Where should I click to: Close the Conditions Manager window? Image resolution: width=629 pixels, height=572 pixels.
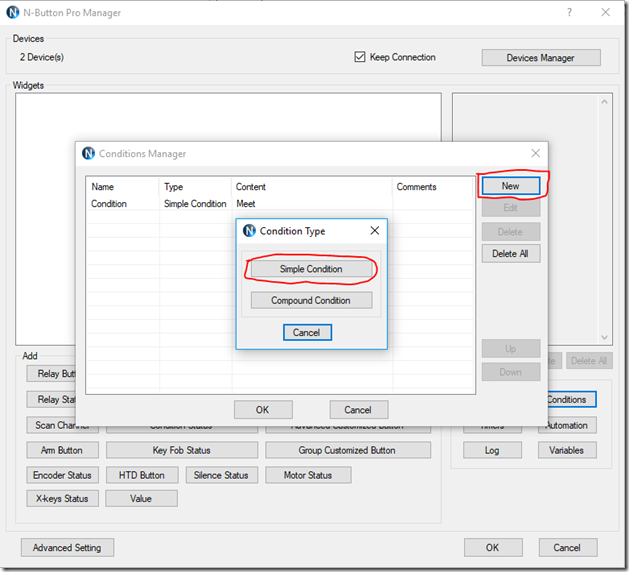536,153
